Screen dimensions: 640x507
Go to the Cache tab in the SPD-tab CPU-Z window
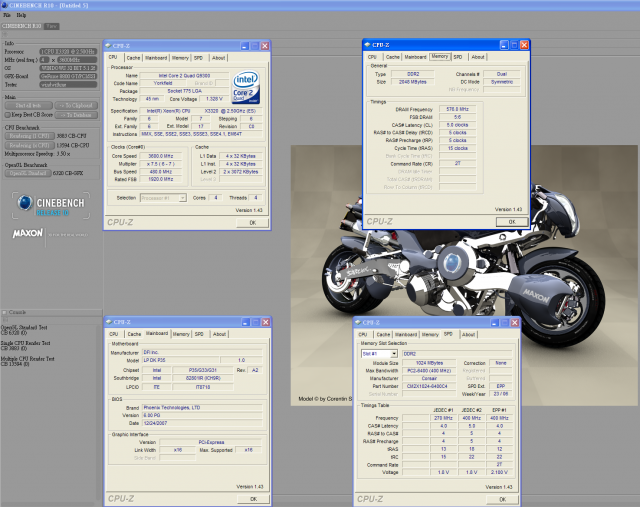click(x=383, y=335)
